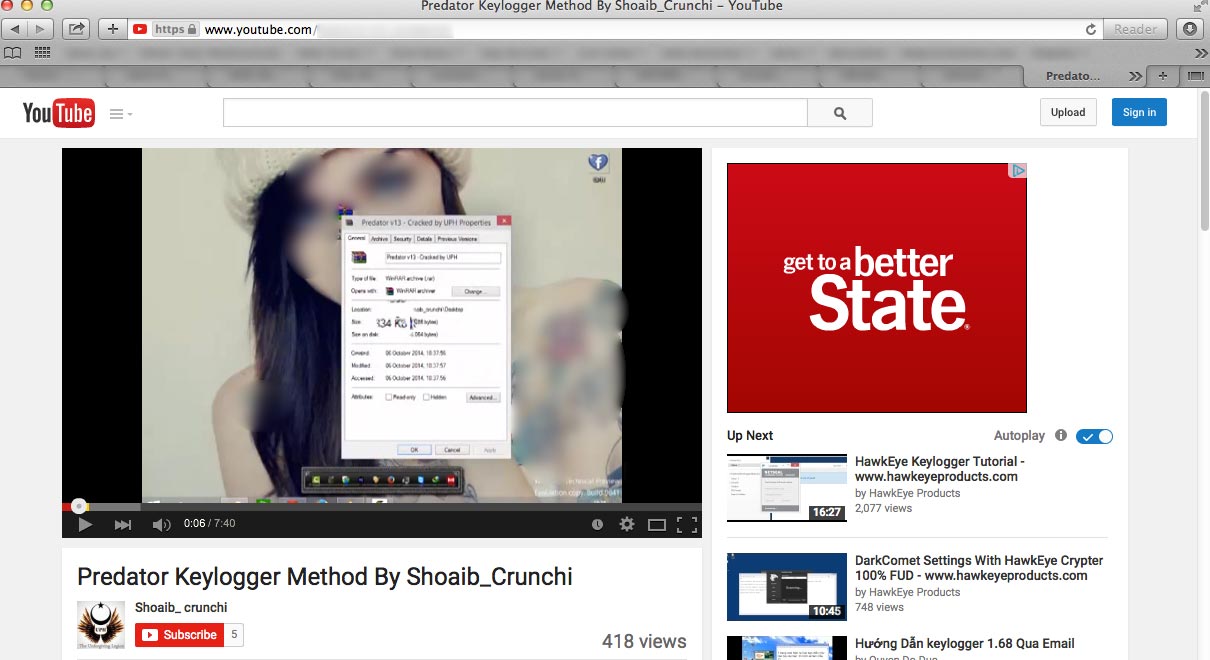Click the video progress bar scrubber
1210x660 pixels.
(x=79, y=506)
